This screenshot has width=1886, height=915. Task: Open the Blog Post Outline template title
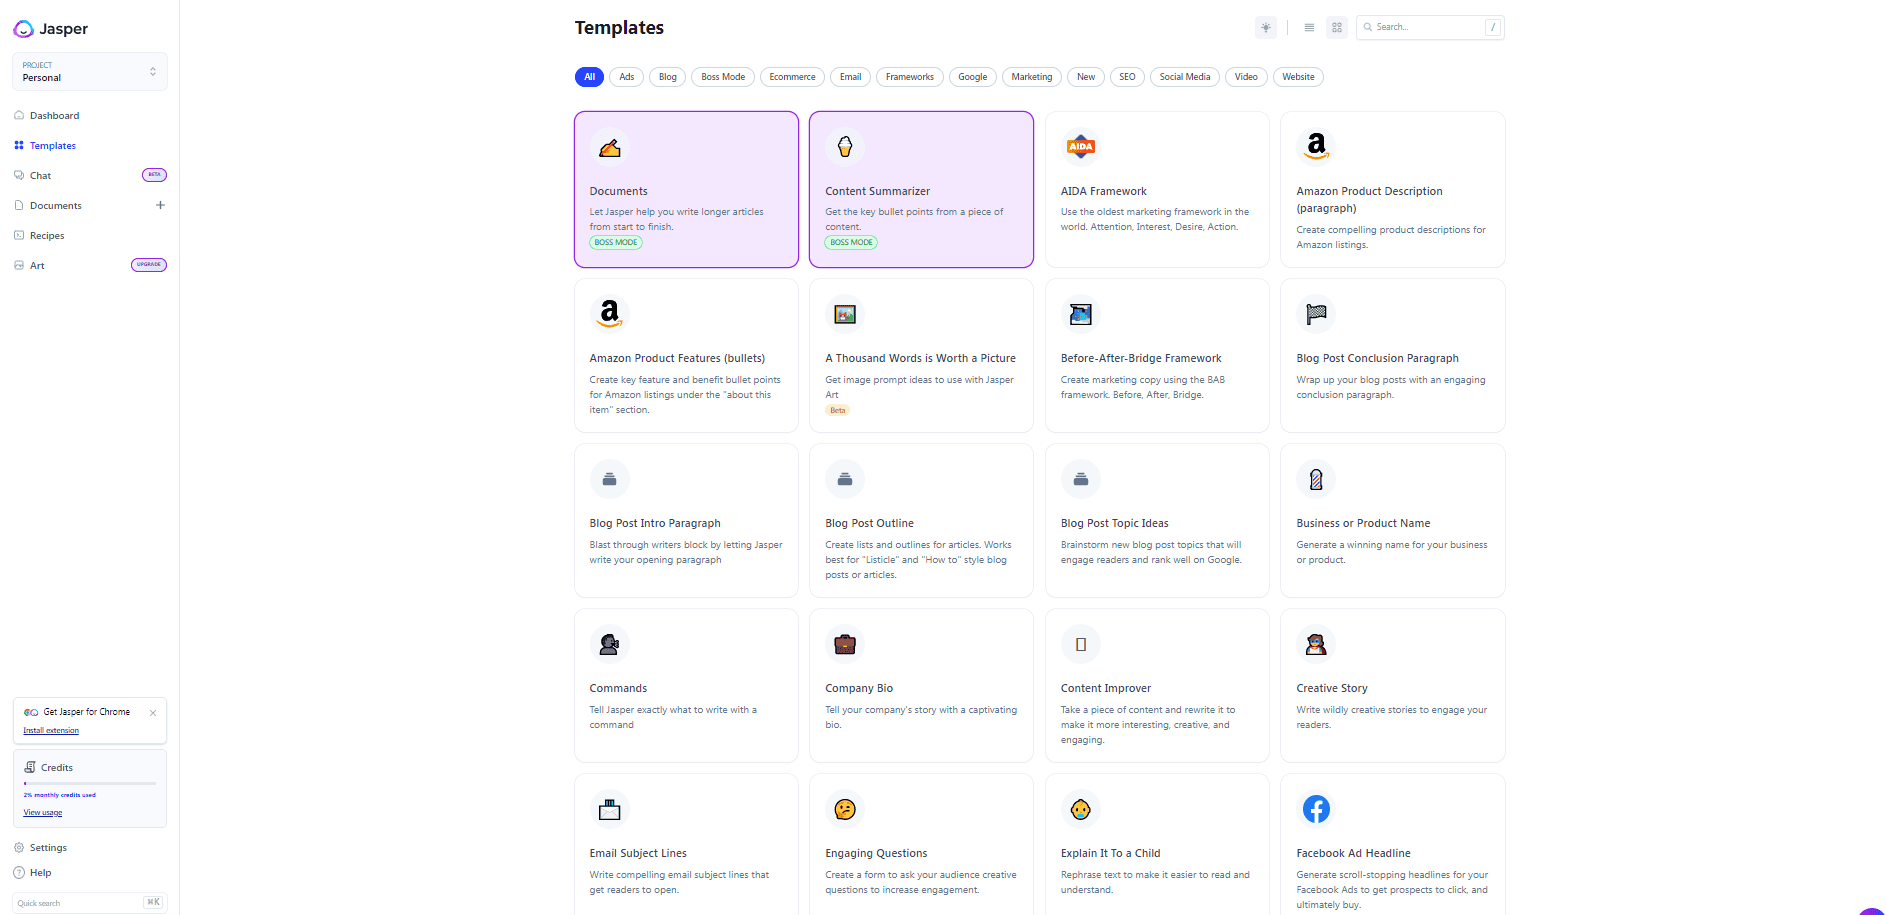(870, 524)
